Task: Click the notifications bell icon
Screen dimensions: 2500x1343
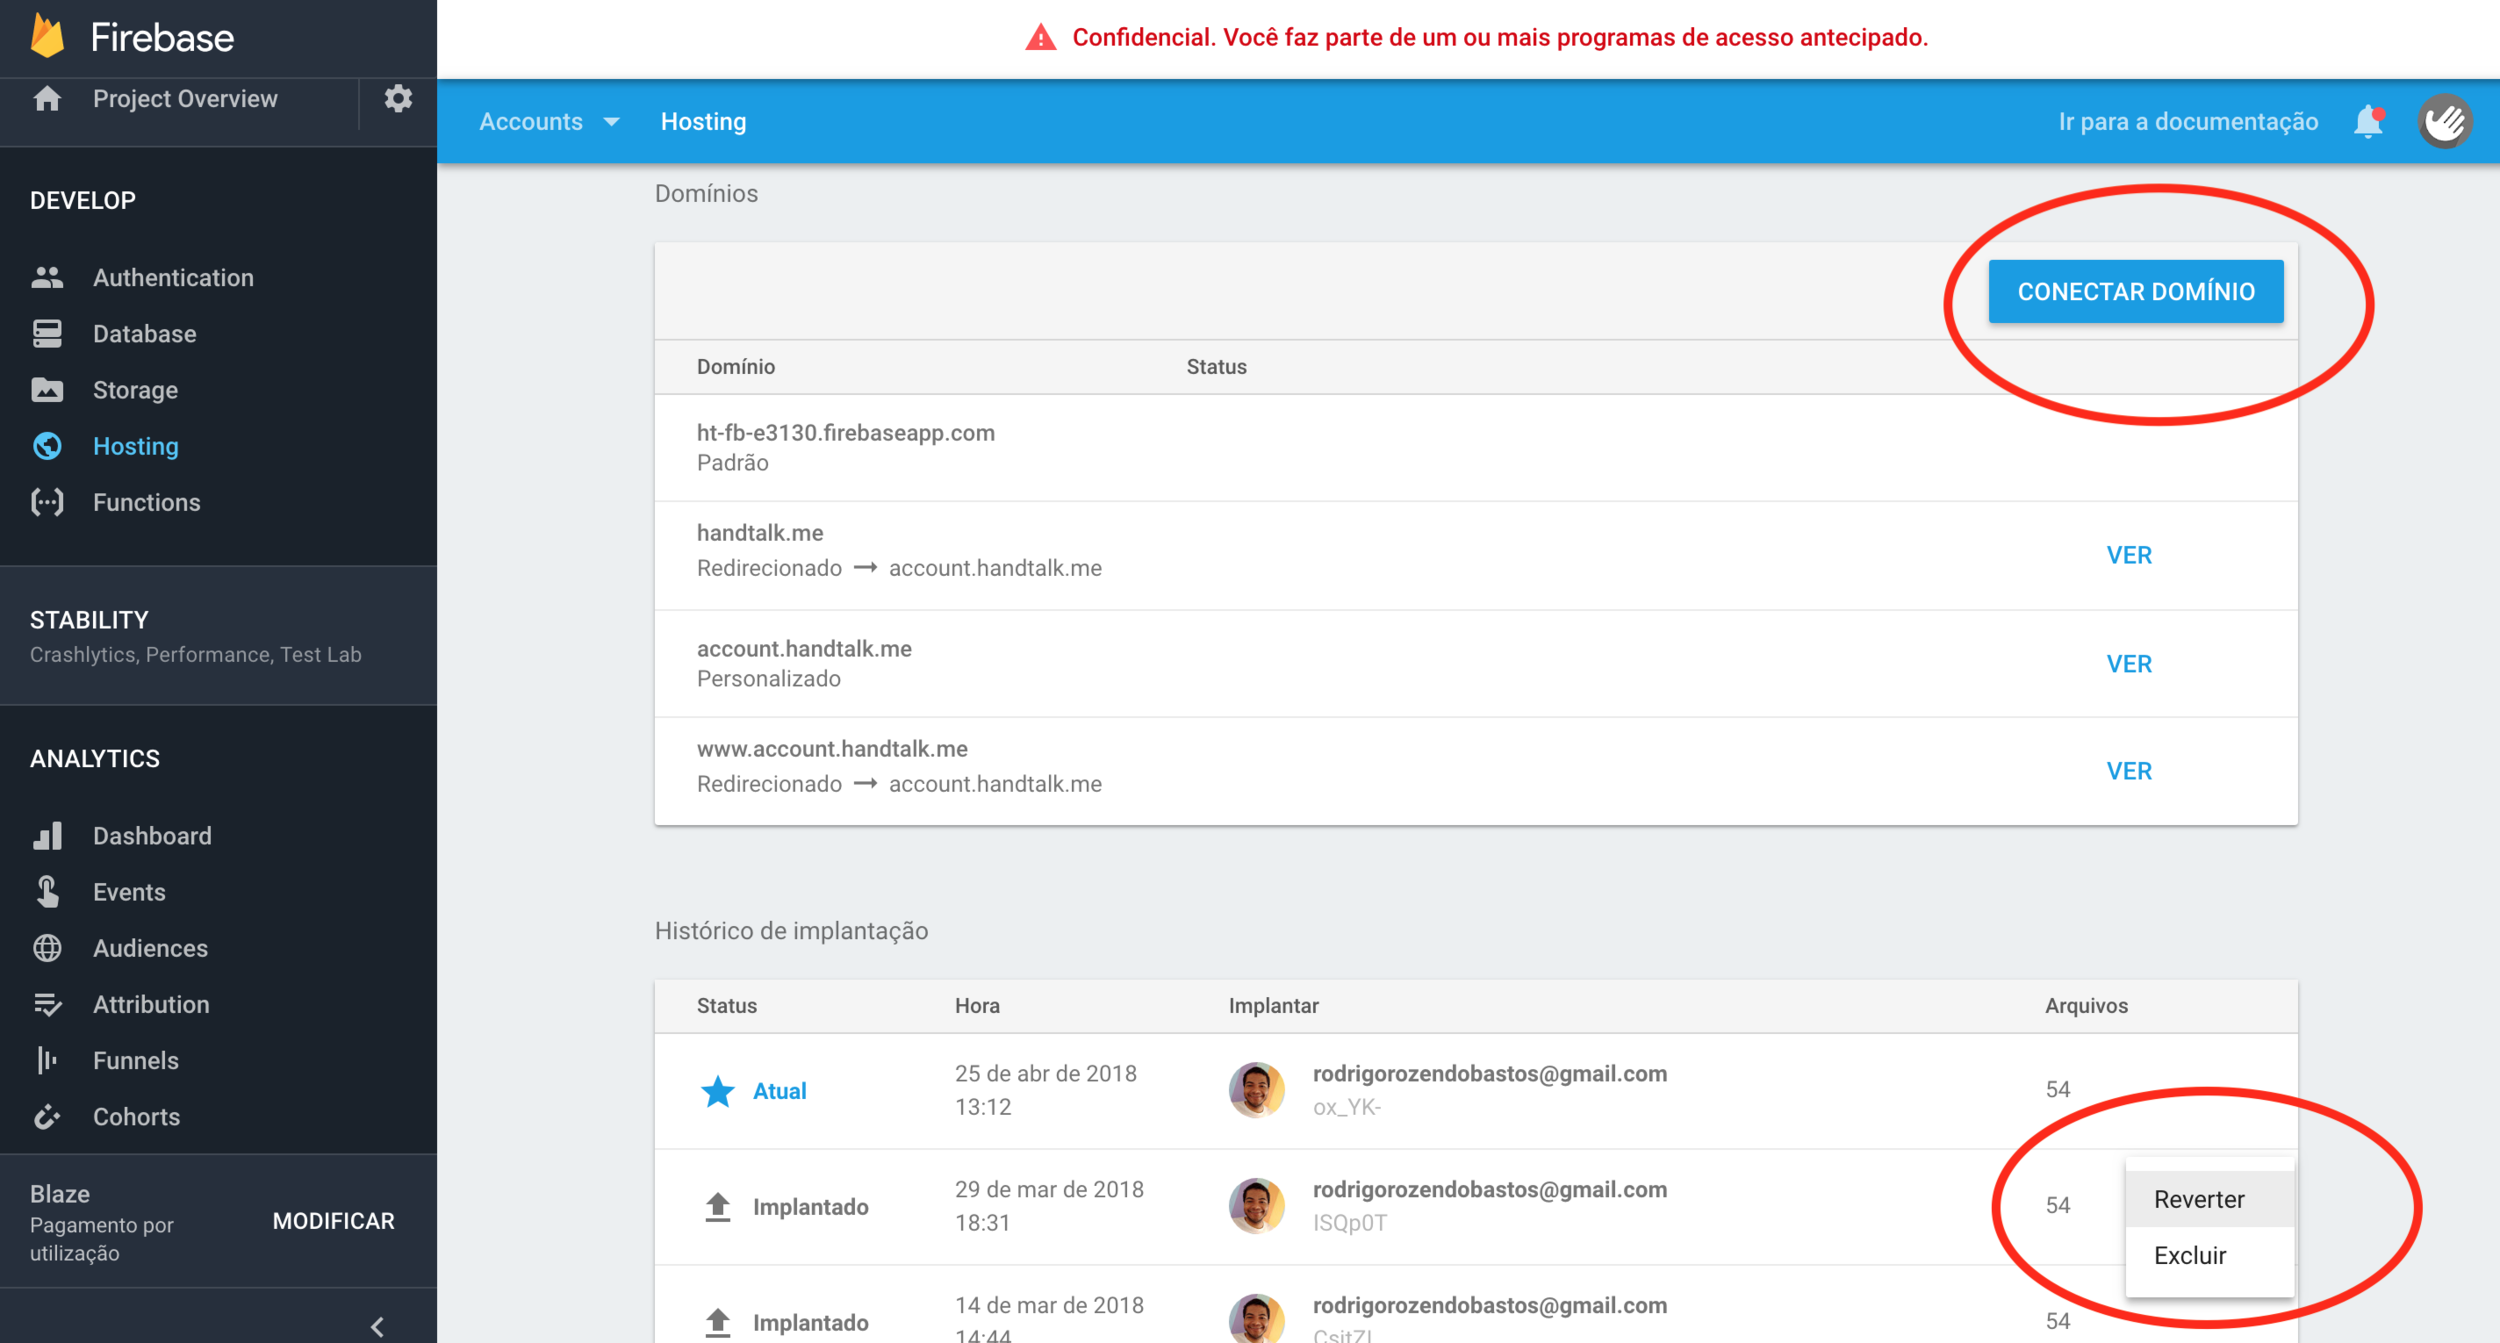Action: (x=2368, y=122)
